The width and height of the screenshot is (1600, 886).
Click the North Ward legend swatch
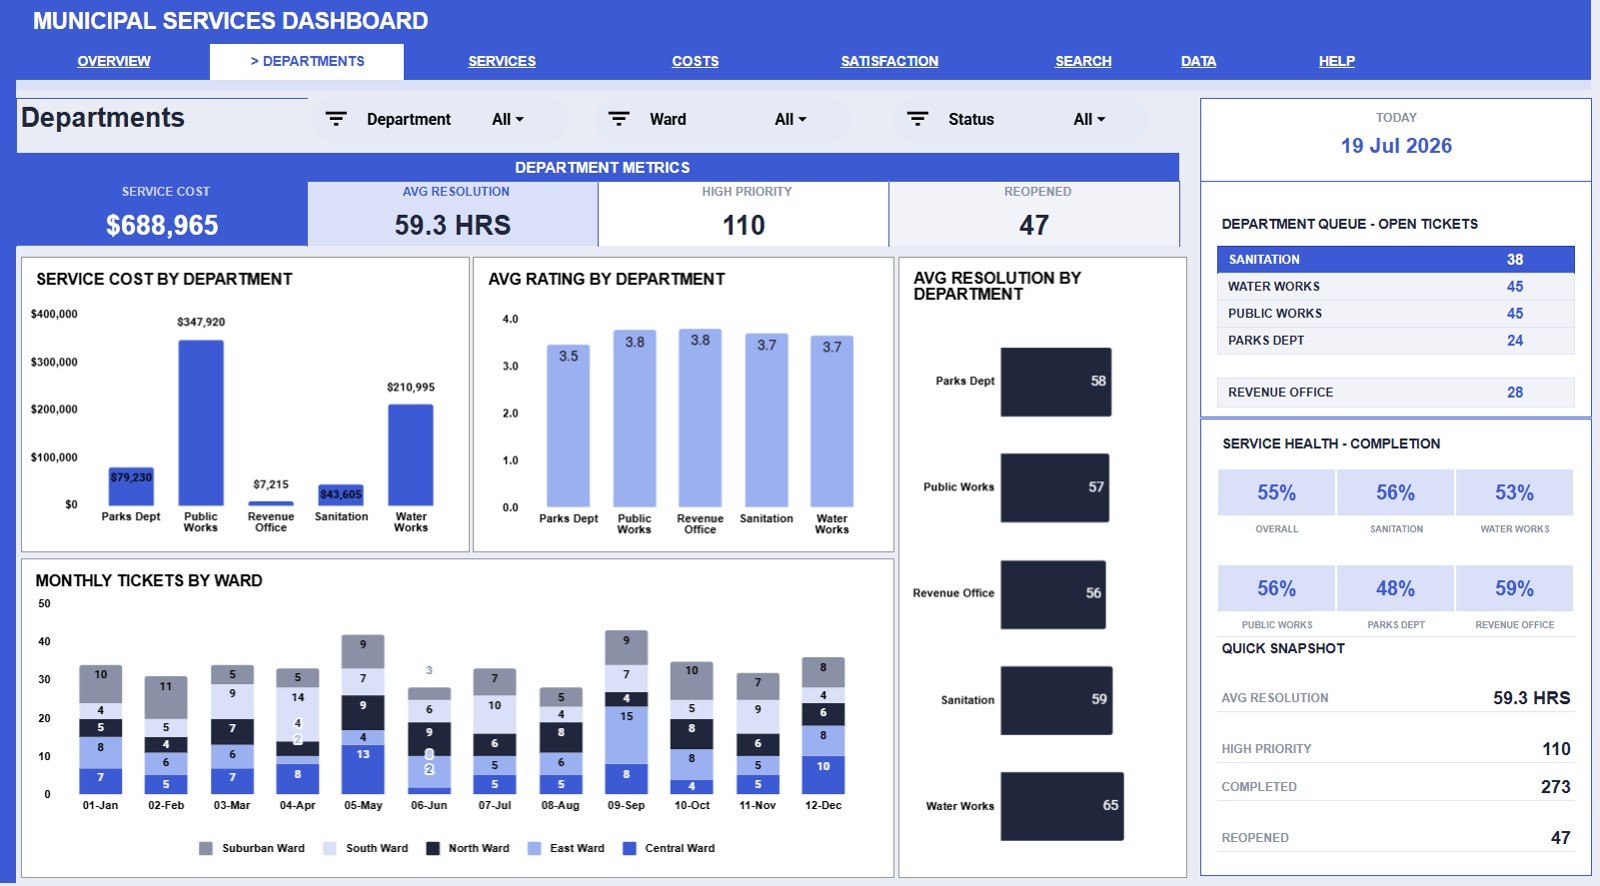tap(433, 848)
